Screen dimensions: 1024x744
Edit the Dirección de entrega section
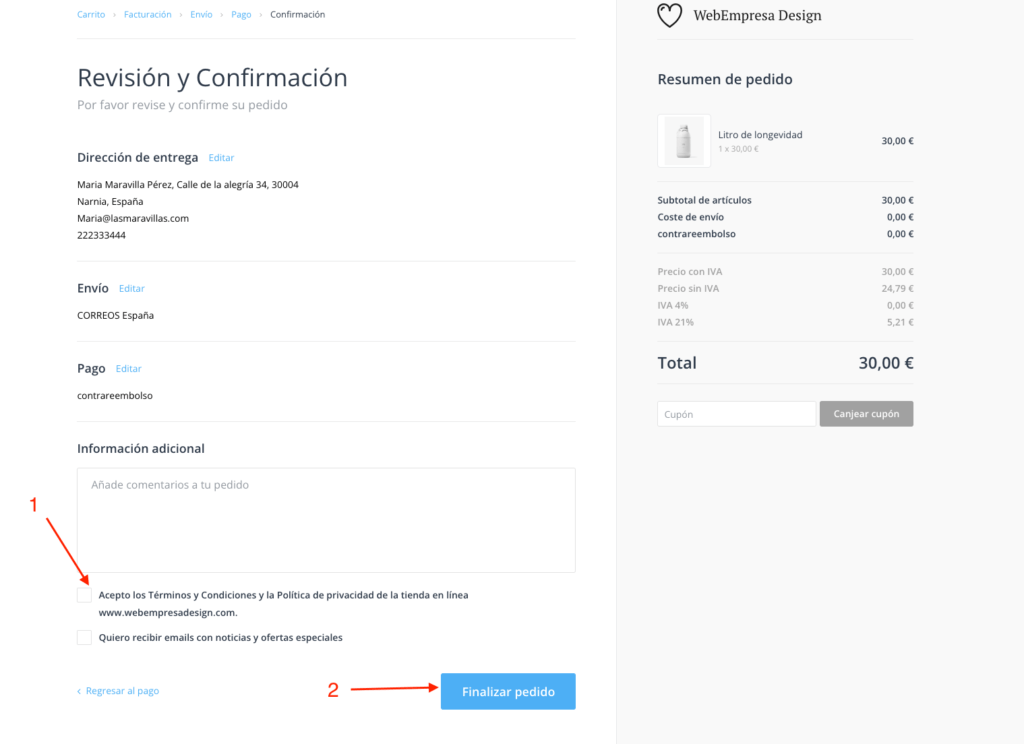(221, 158)
